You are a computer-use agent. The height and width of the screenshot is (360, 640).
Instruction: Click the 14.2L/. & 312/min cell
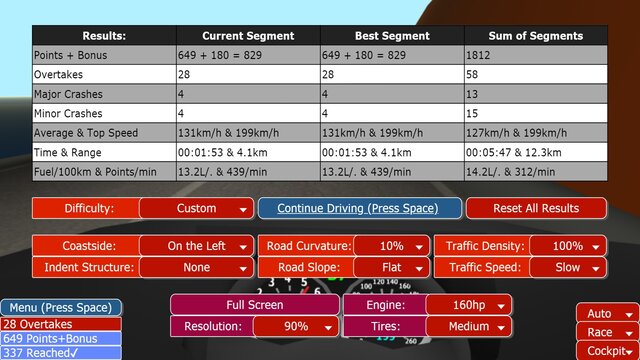click(536, 172)
